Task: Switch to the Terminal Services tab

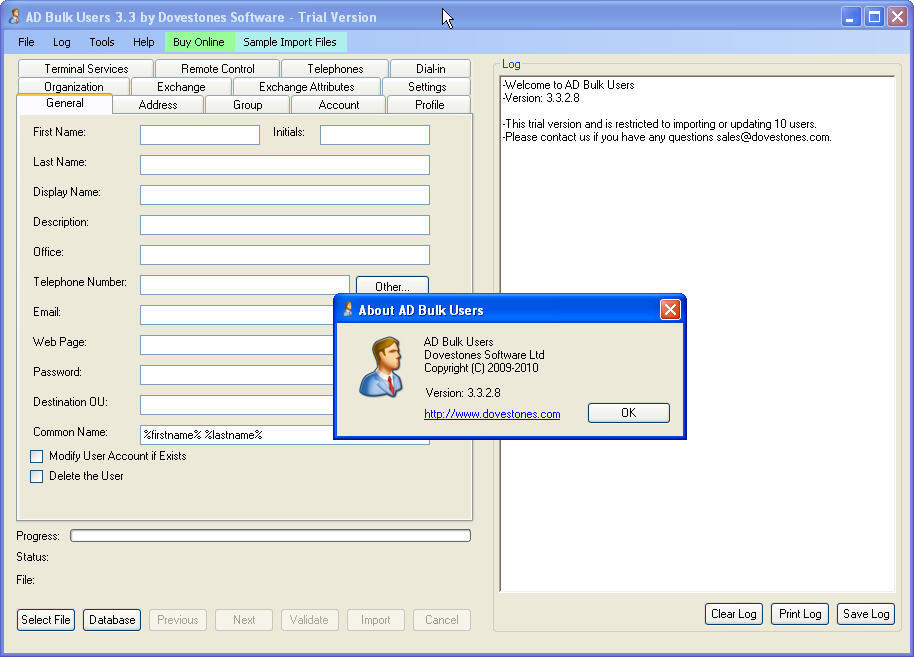Action: [86, 69]
